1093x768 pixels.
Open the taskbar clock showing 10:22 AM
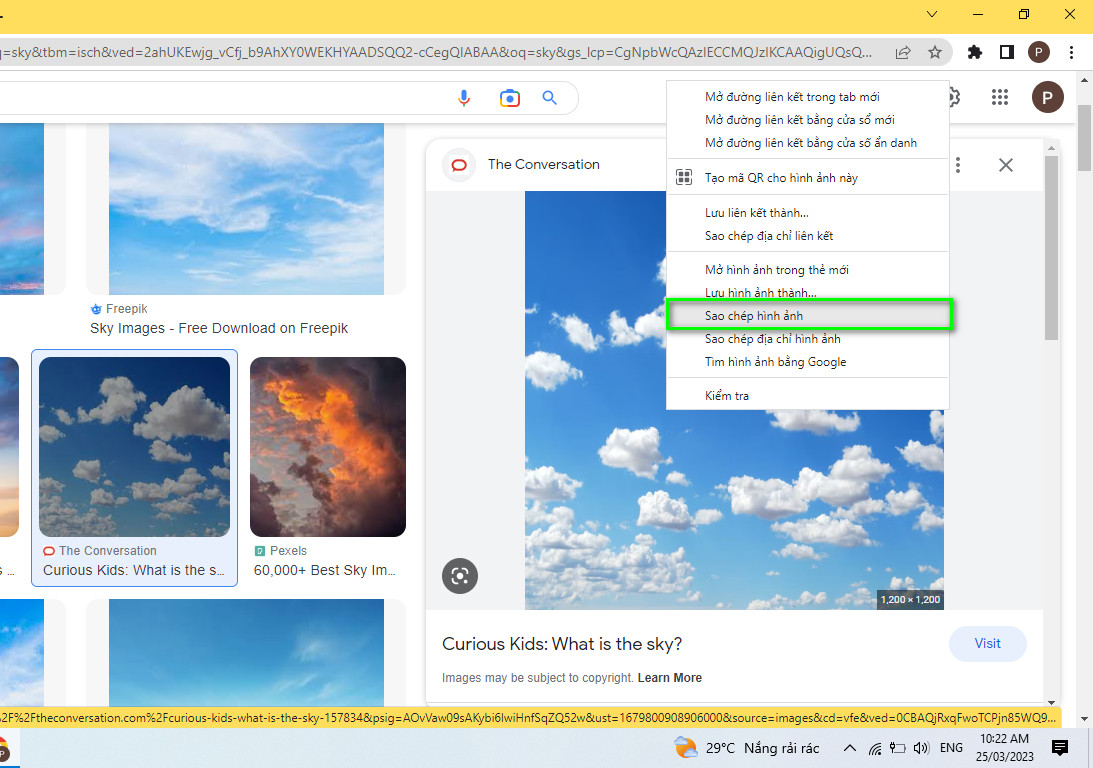tap(1004, 748)
